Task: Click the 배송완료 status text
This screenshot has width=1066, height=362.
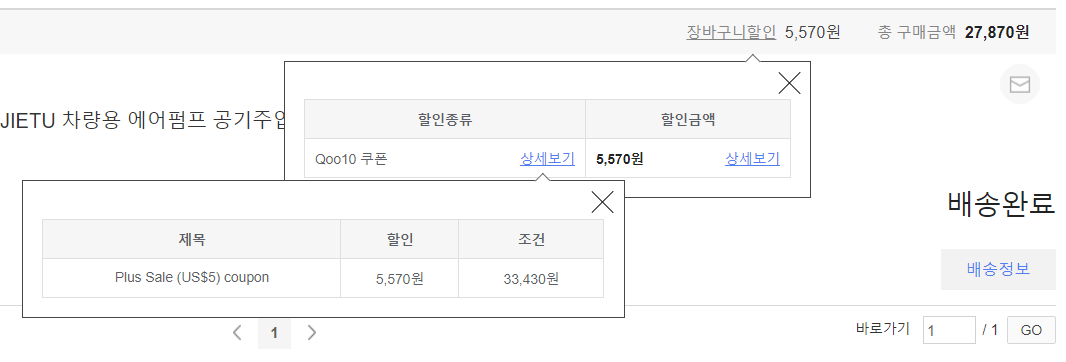Action: click(1001, 203)
